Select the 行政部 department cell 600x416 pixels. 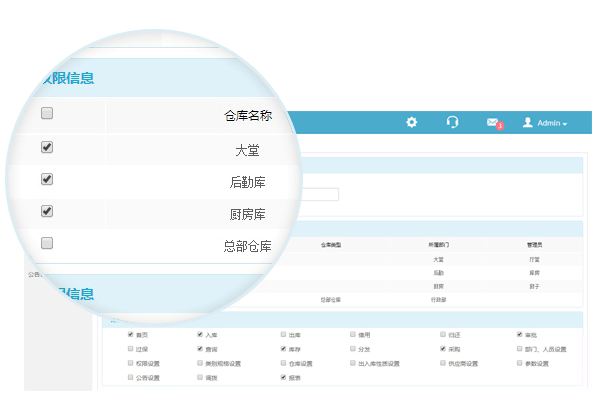pos(439,300)
